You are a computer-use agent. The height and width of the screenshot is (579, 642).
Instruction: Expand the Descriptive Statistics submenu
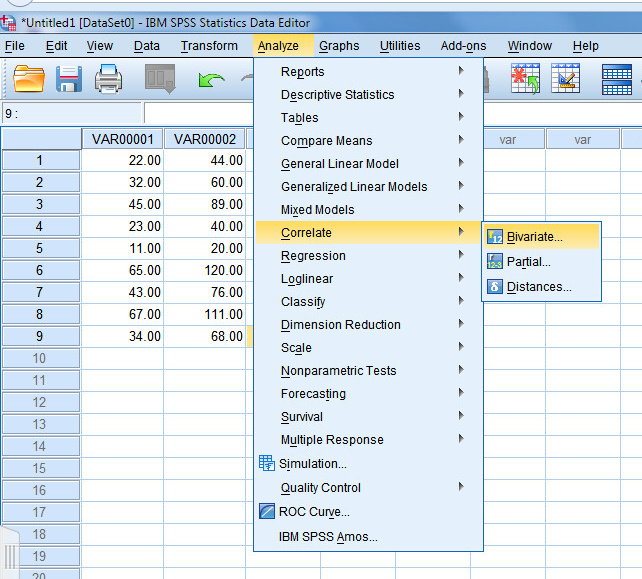point(368,95)
